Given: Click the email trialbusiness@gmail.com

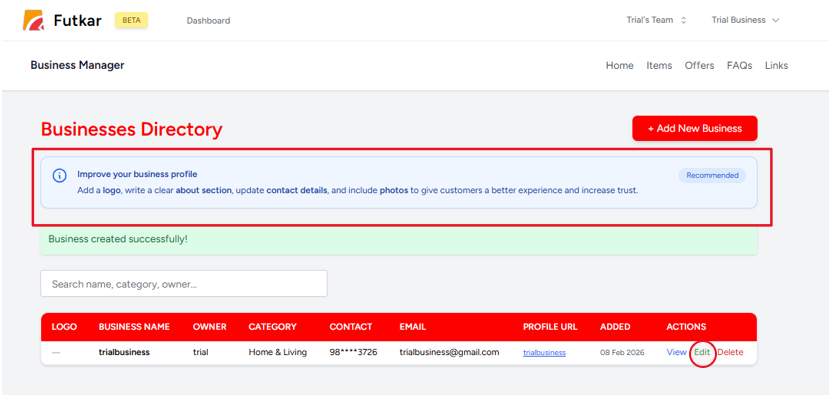Looking at the screenshot, I should coord(449,352).
